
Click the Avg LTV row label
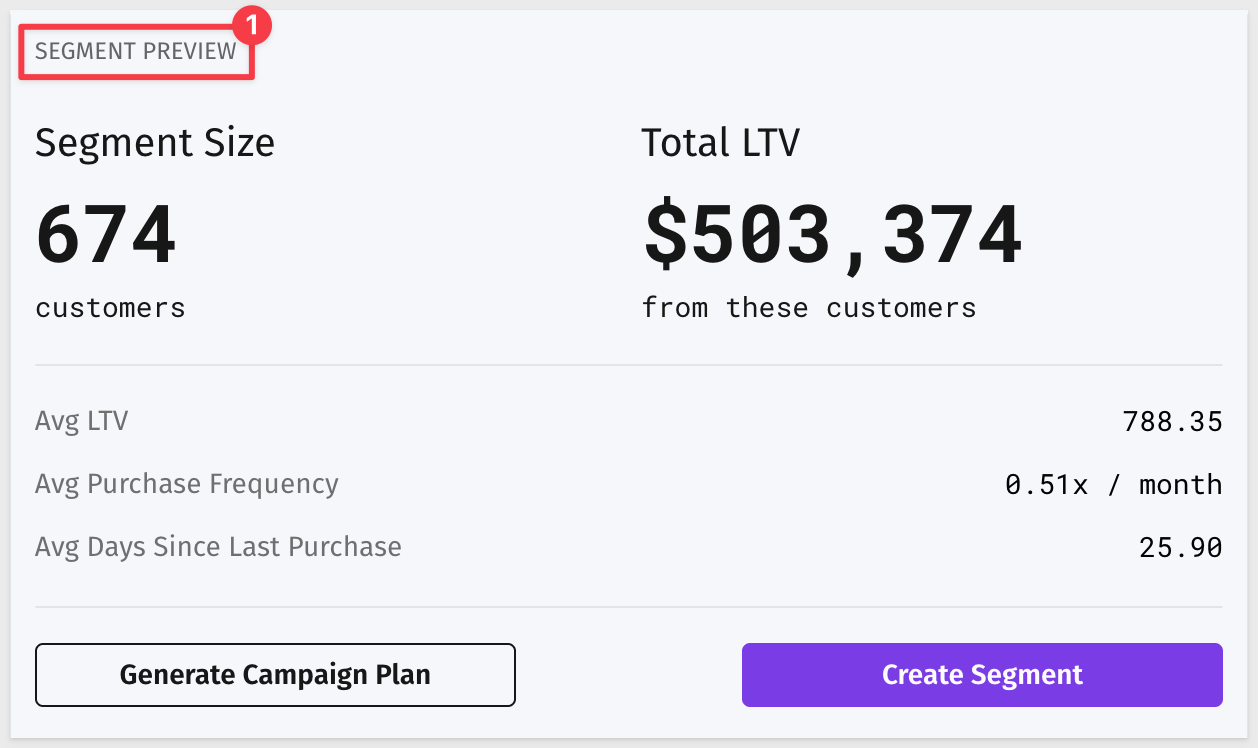[x=82, y=421]
